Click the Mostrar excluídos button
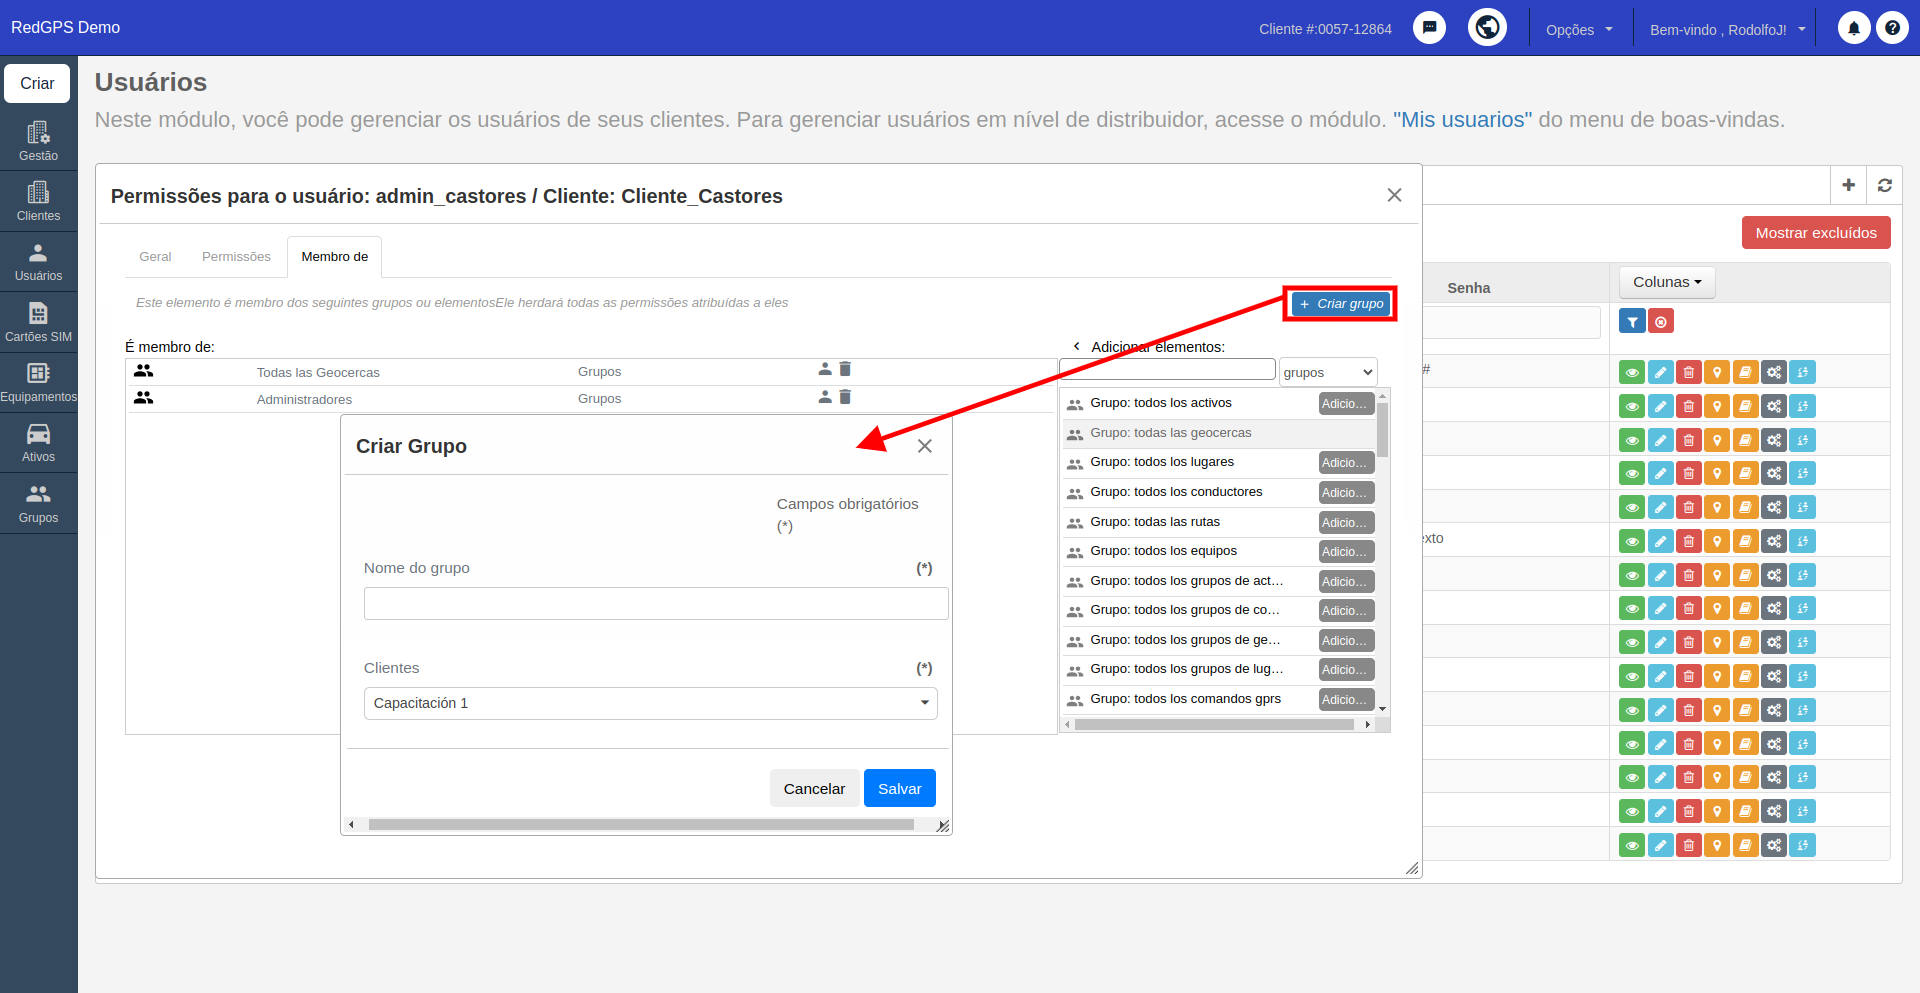Image resolution: width=1920 pixels, height=993 pixels. [1816, 232]
